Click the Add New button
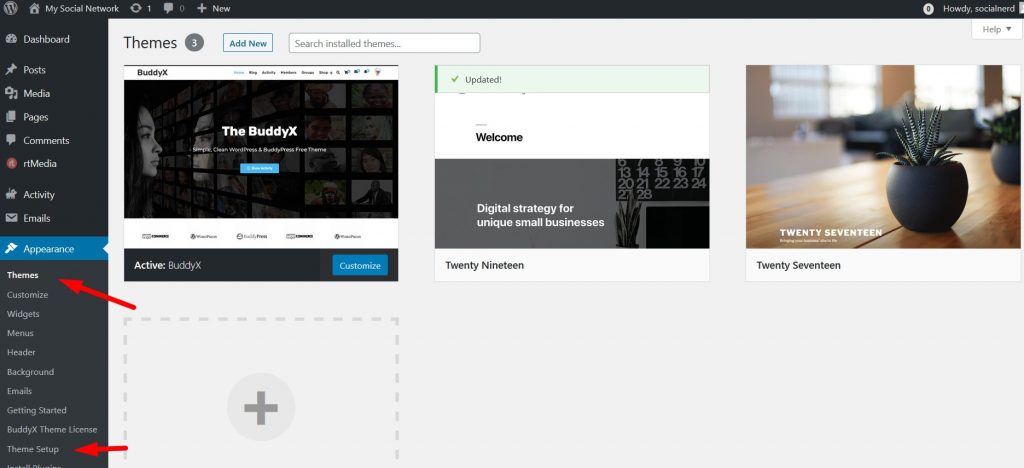 click(x=248, y=43)
